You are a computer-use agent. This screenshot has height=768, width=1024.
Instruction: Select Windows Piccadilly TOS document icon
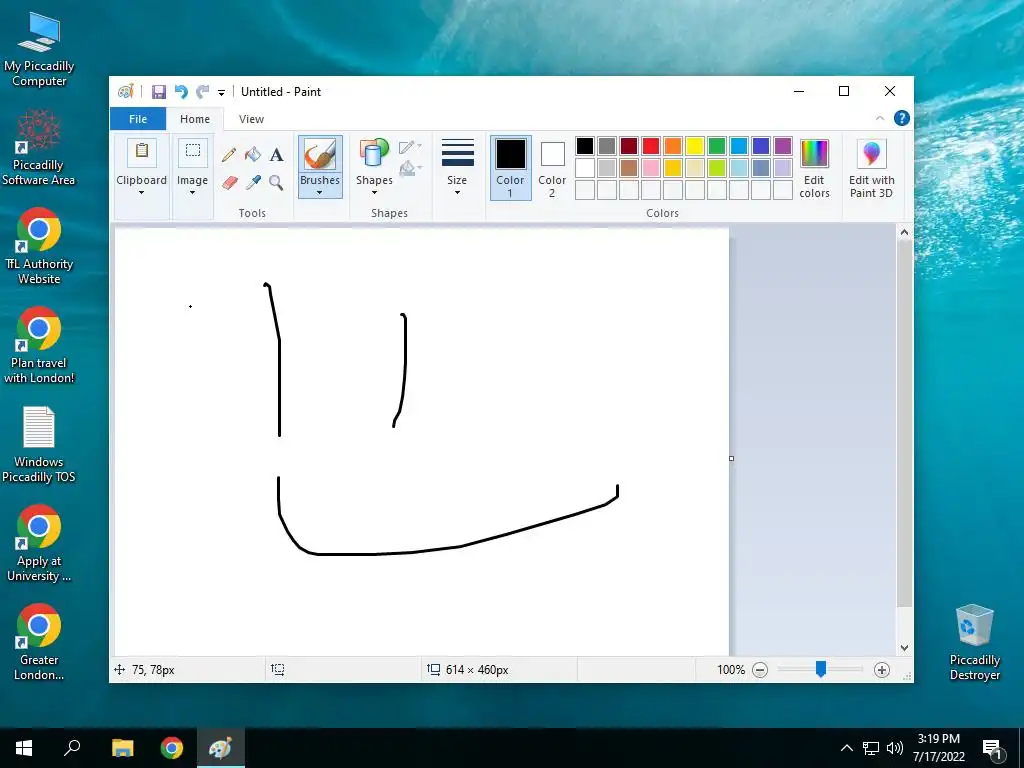(x=39, y=445)
